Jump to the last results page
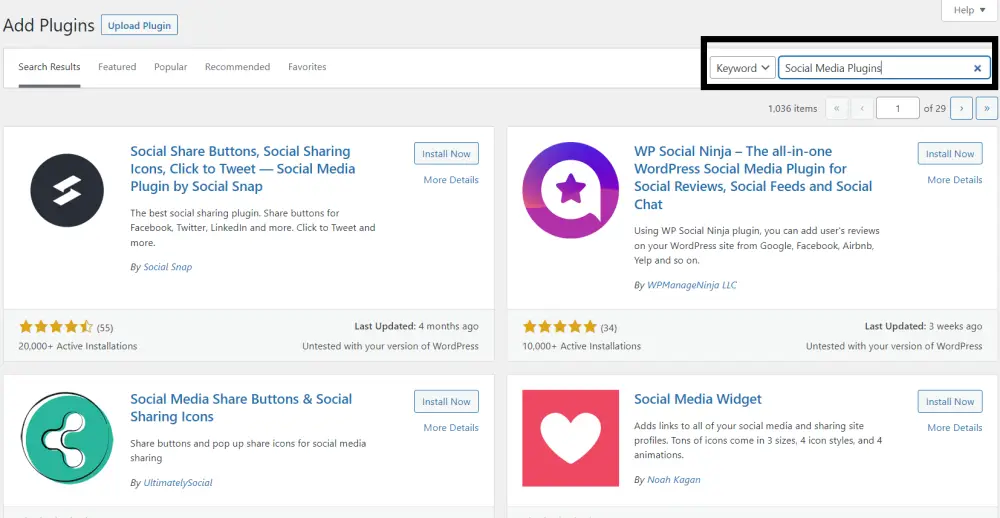 pyautogui.click(x=987, y=108)
